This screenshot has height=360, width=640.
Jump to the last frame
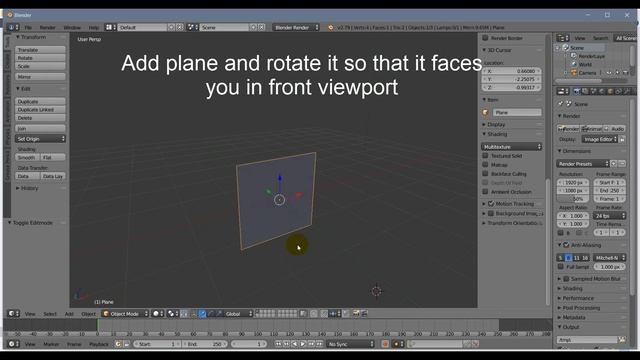(x=320, y=344)
